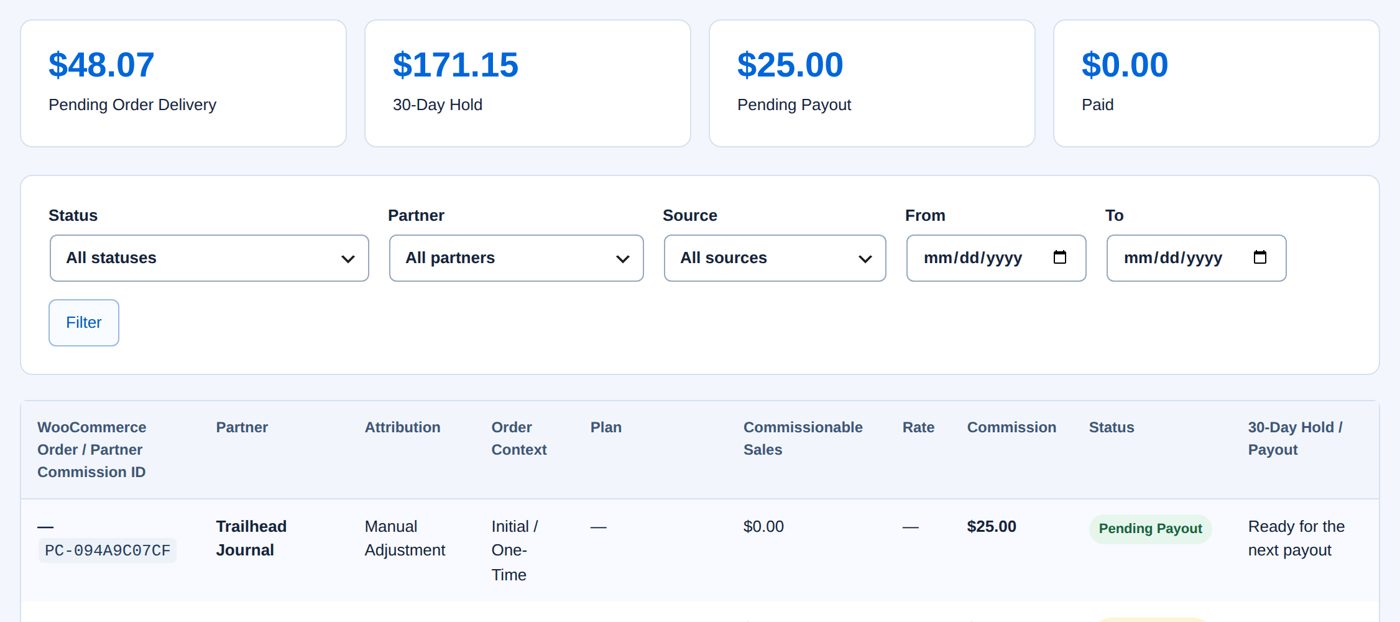Select the $48.07 Pending Order Delivery card

183,83
